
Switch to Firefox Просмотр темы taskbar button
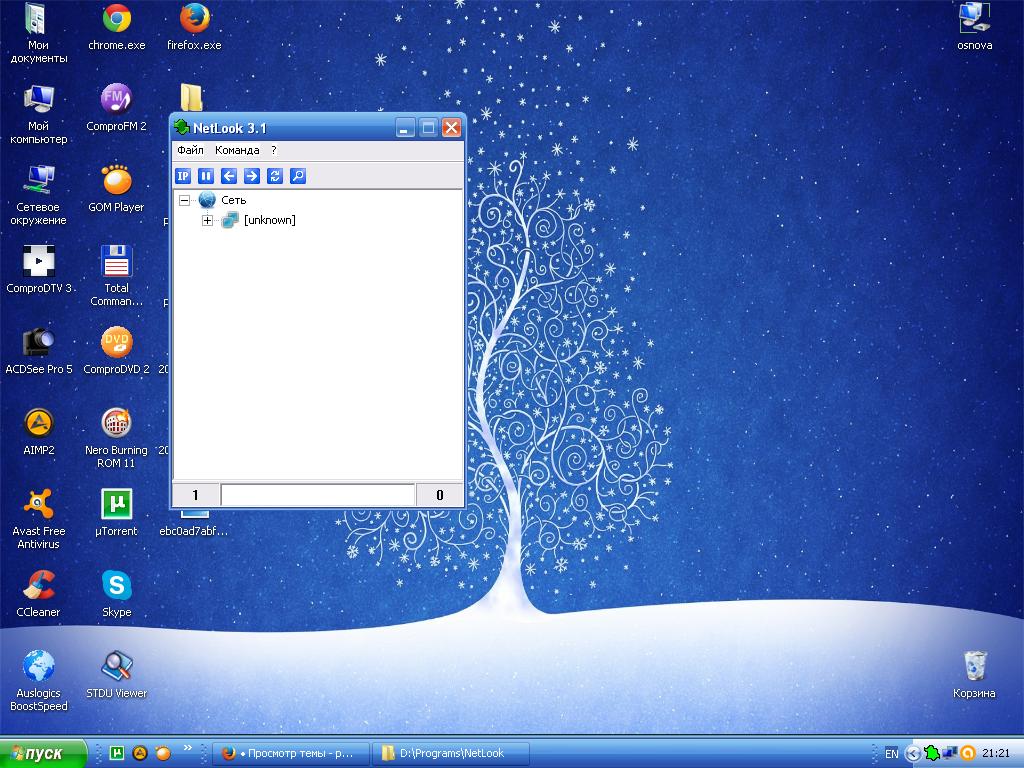pos(290,753)
